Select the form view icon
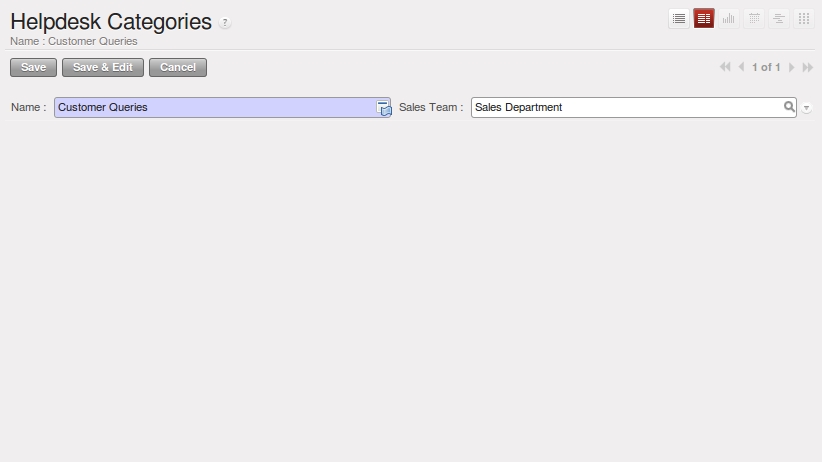Image resolution: width=822 pixels, height=462 pixels. tap(704, 19)
